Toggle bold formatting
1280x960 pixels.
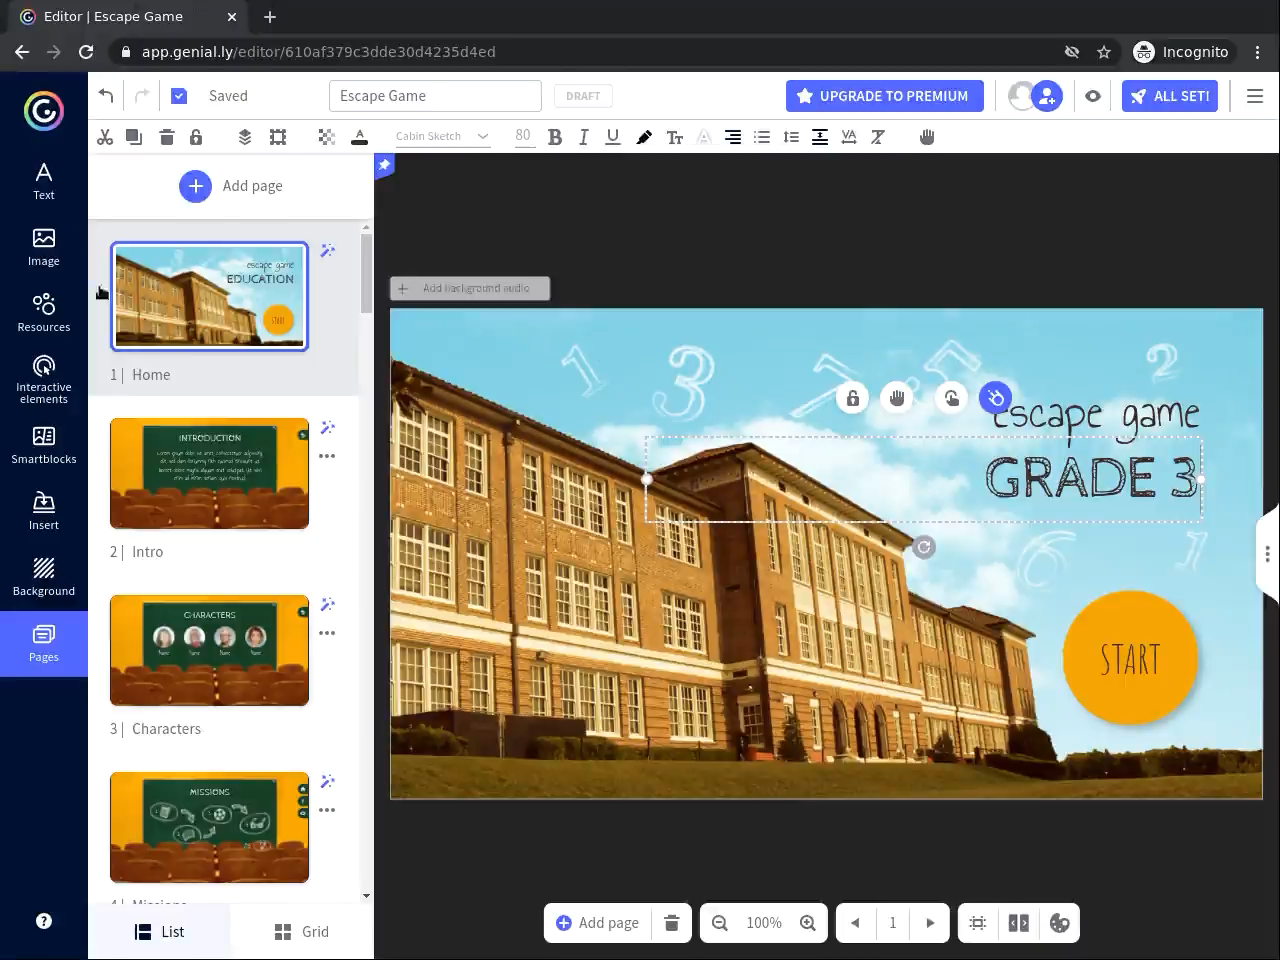click(555, 137)
